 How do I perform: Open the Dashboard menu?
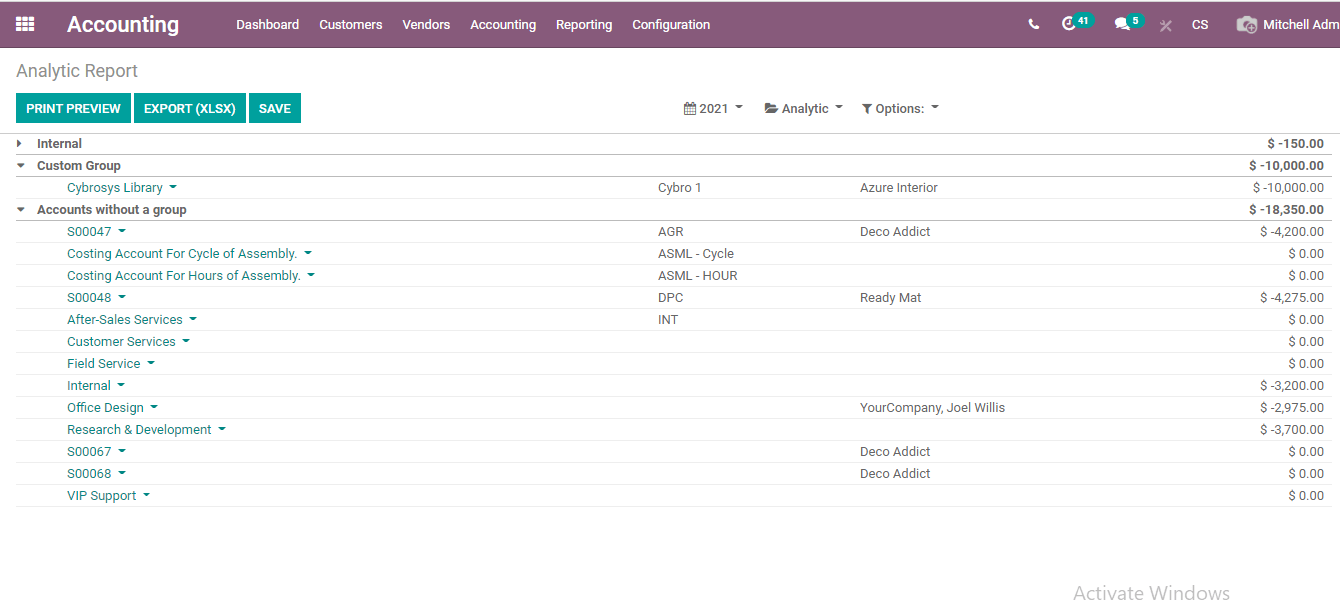(267, 25)
